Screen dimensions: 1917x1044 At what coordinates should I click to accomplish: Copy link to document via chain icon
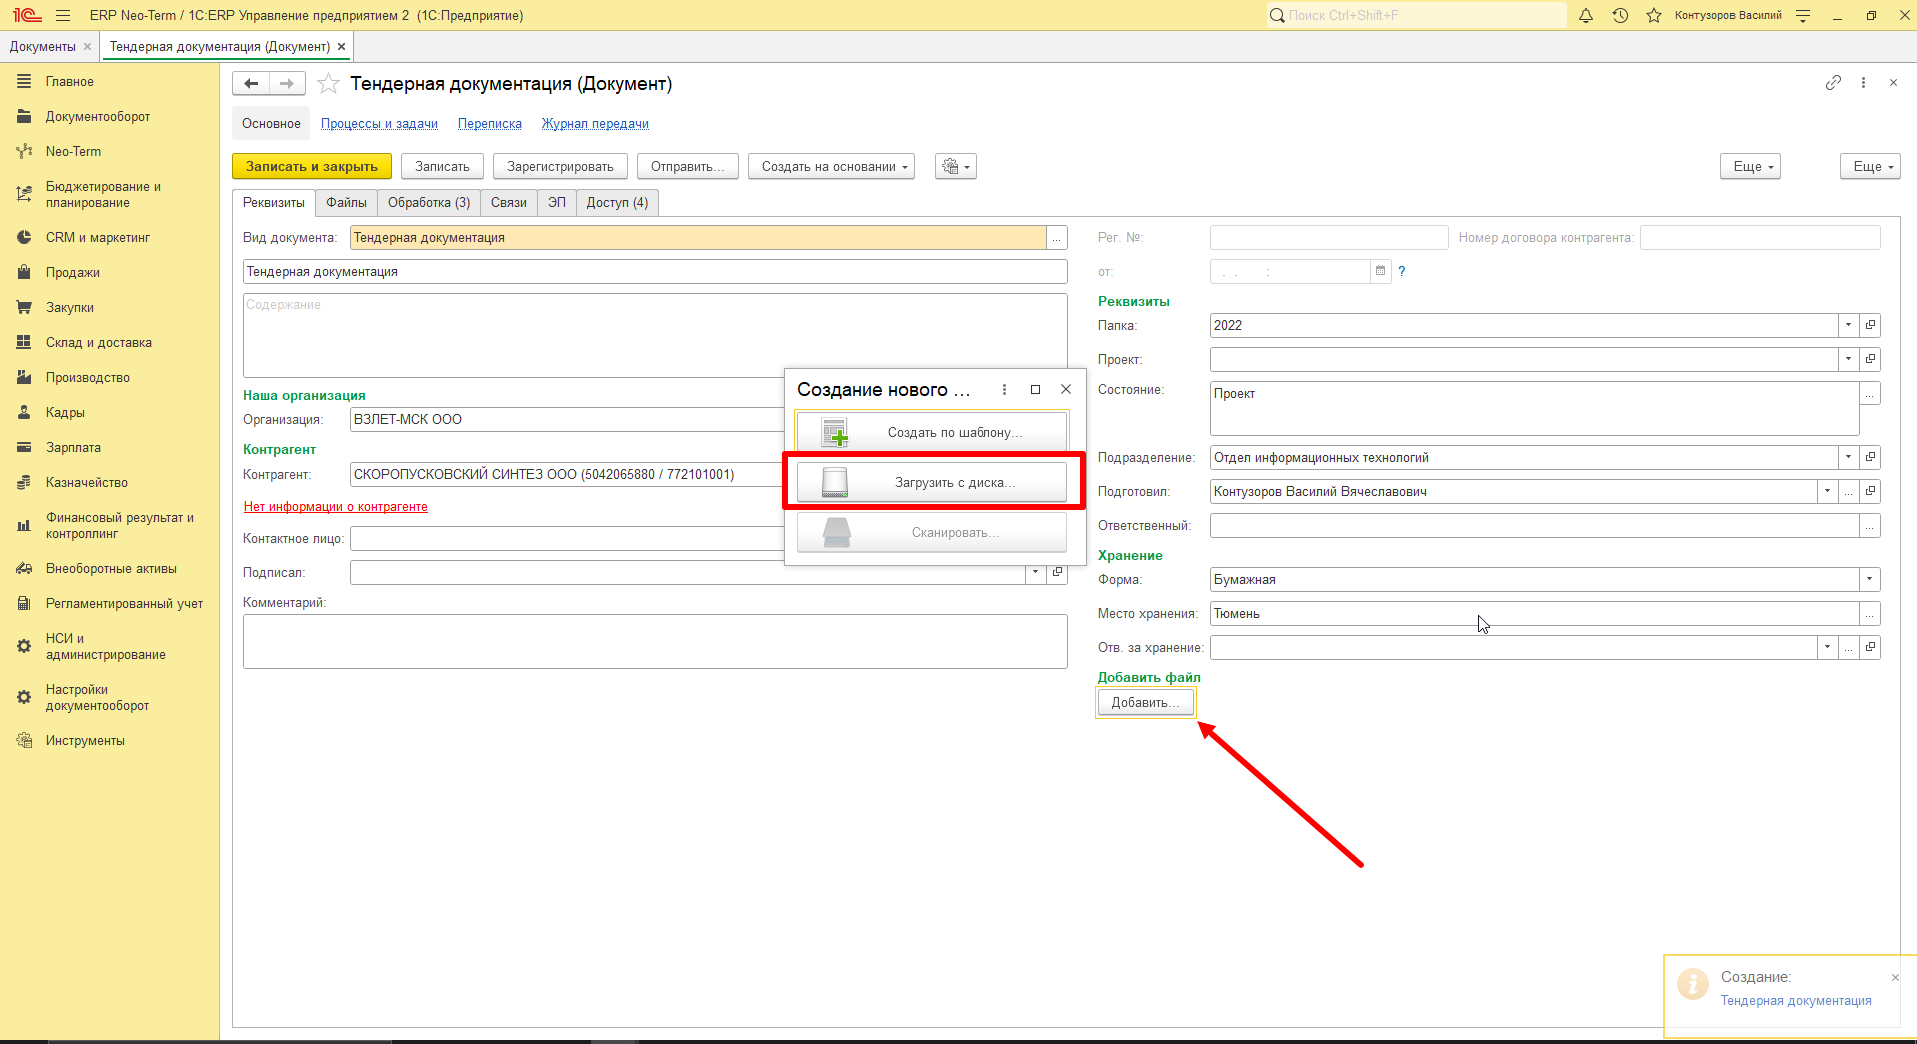[x=1833, y=83]
